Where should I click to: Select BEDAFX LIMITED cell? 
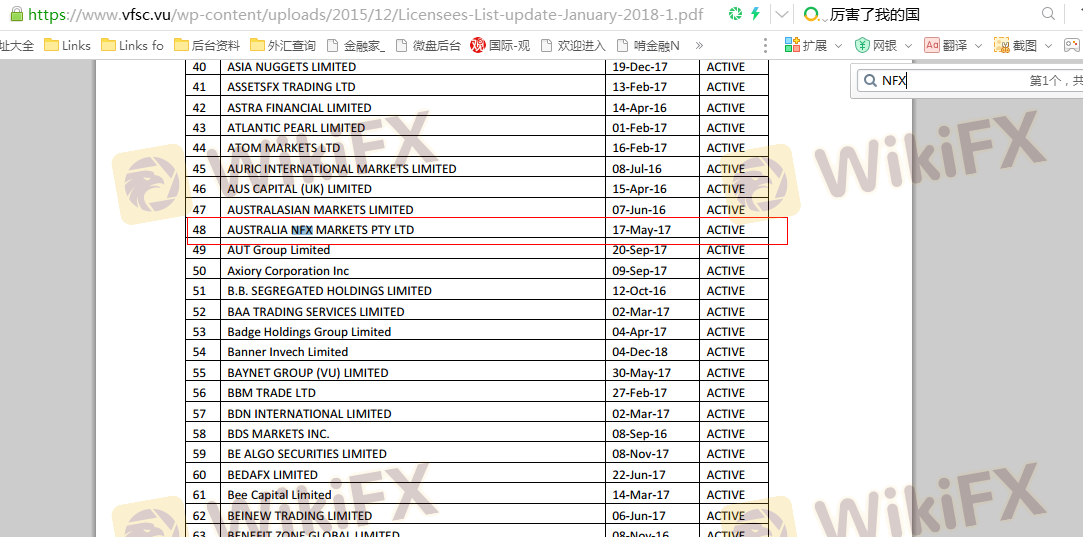click(412, 474)
